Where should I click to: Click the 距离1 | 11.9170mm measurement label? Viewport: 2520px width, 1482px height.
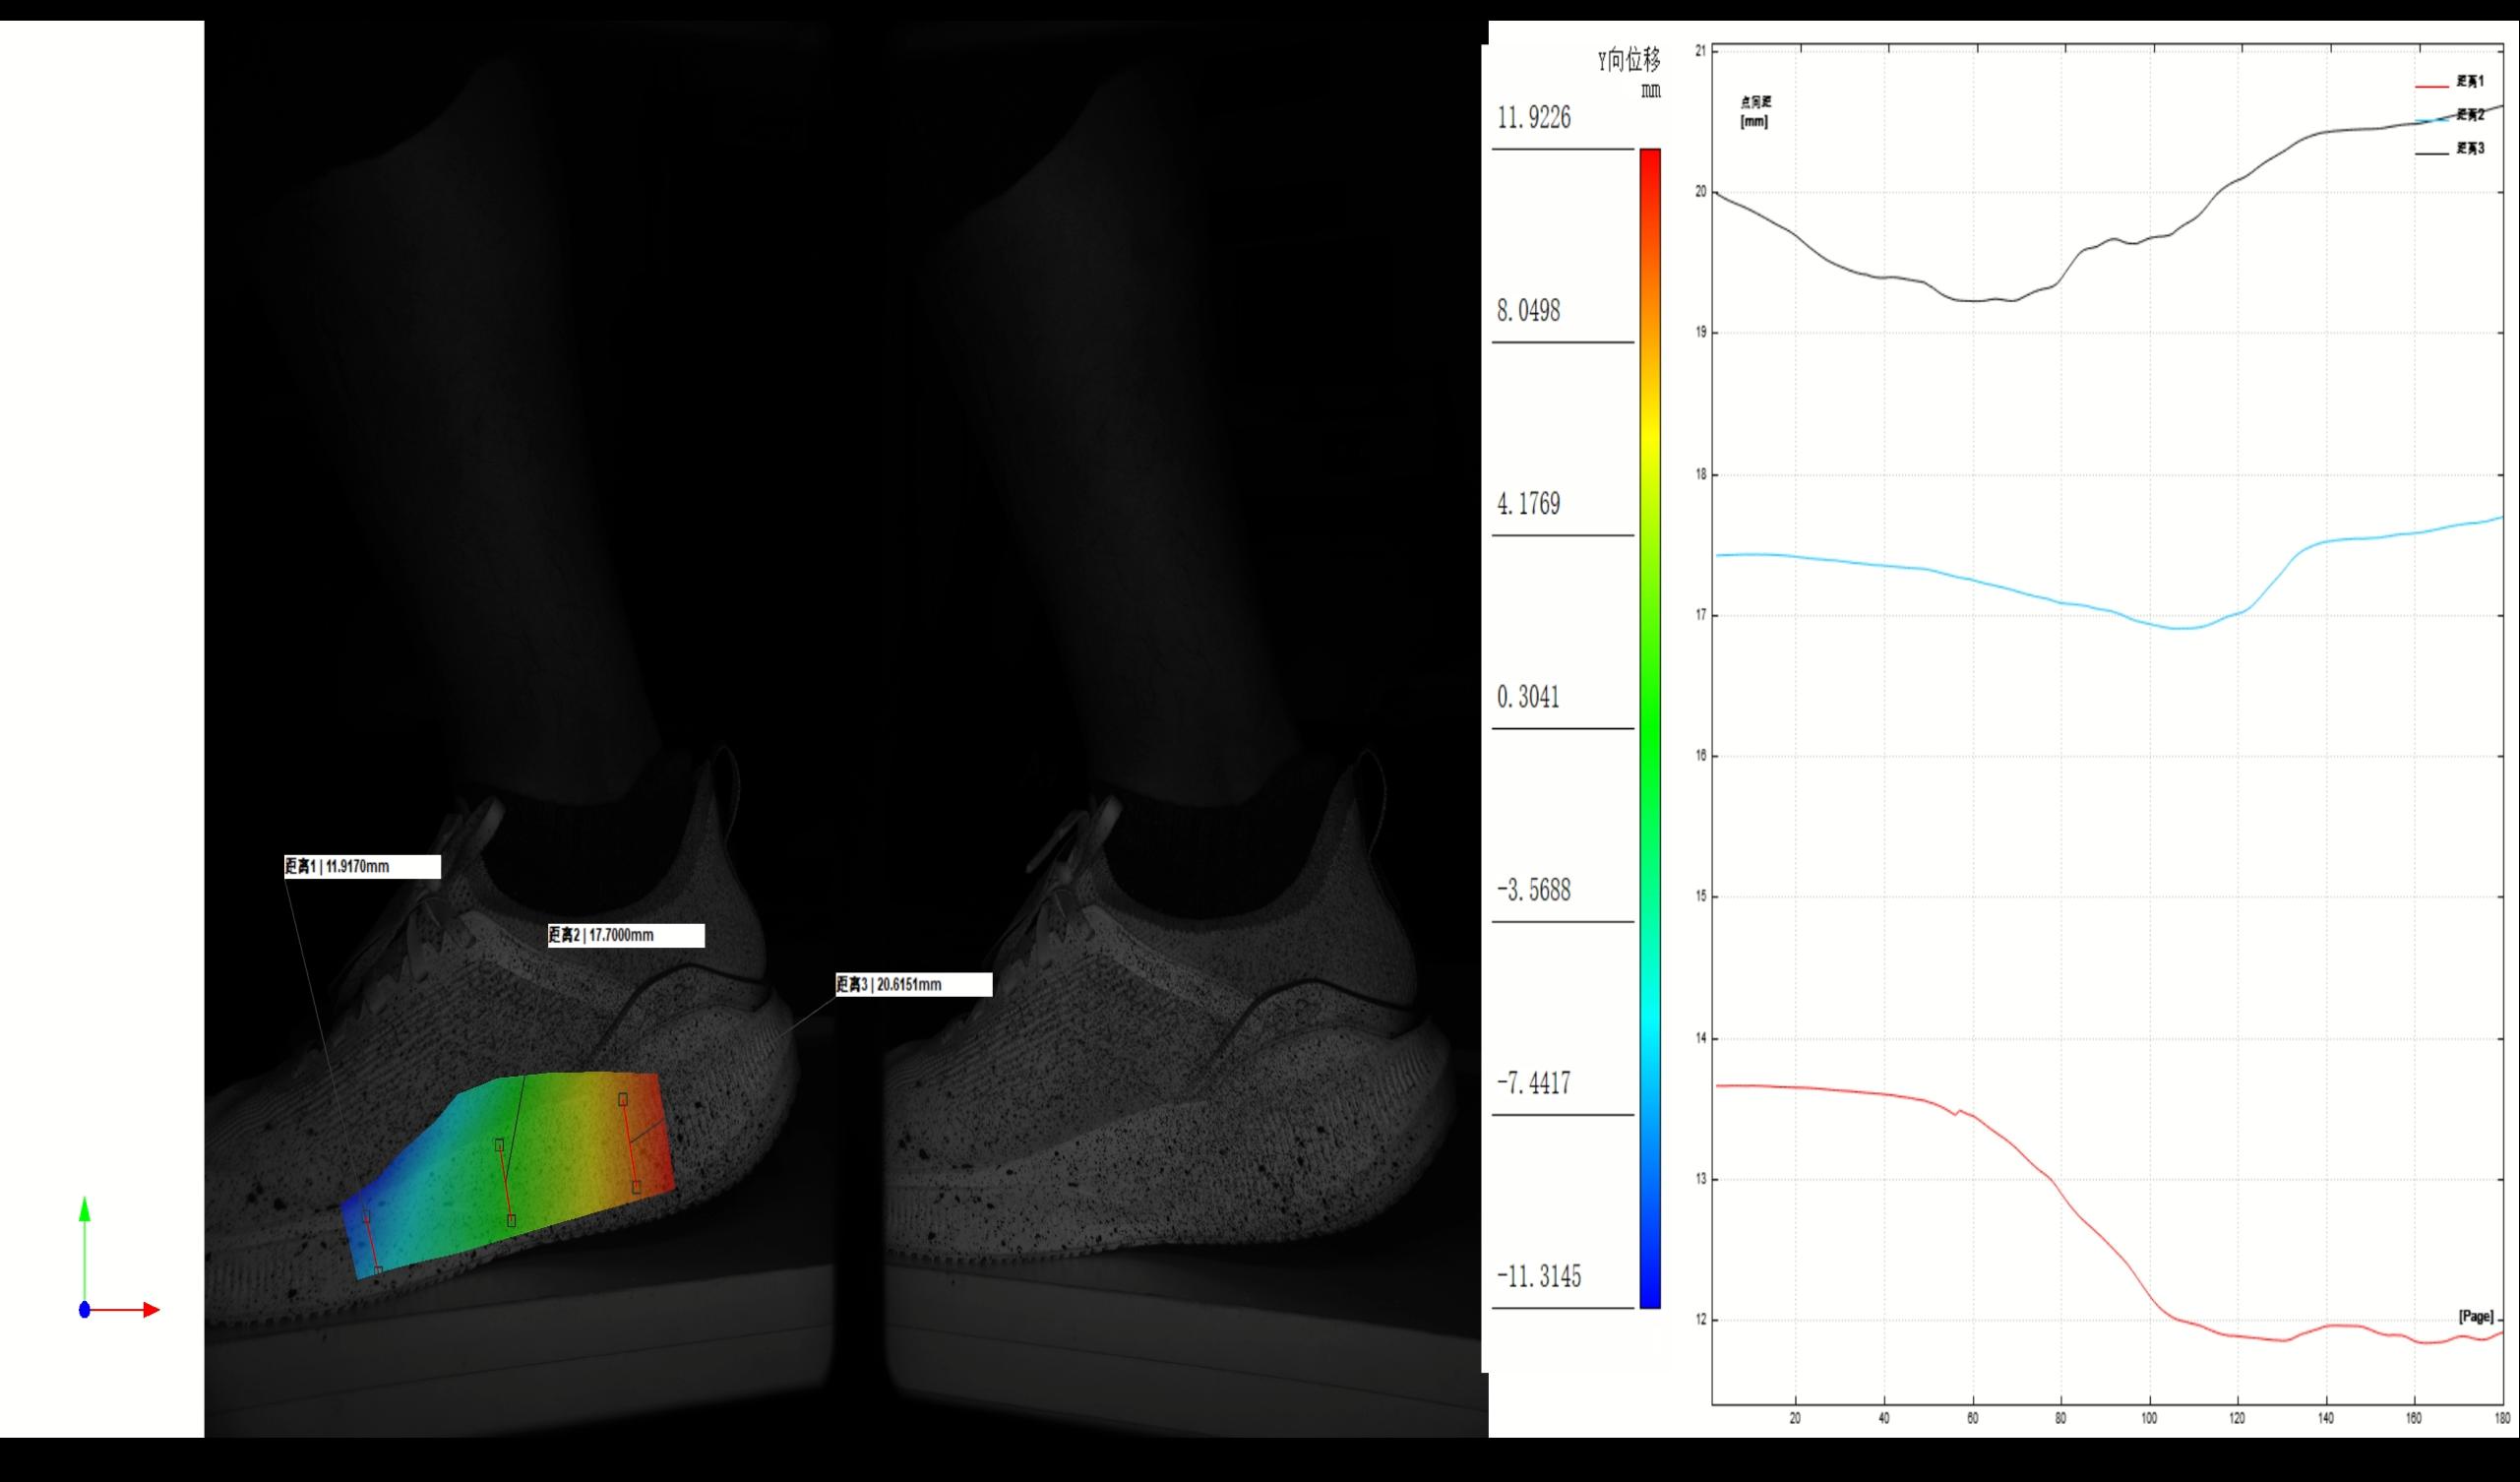pos(362,867)
